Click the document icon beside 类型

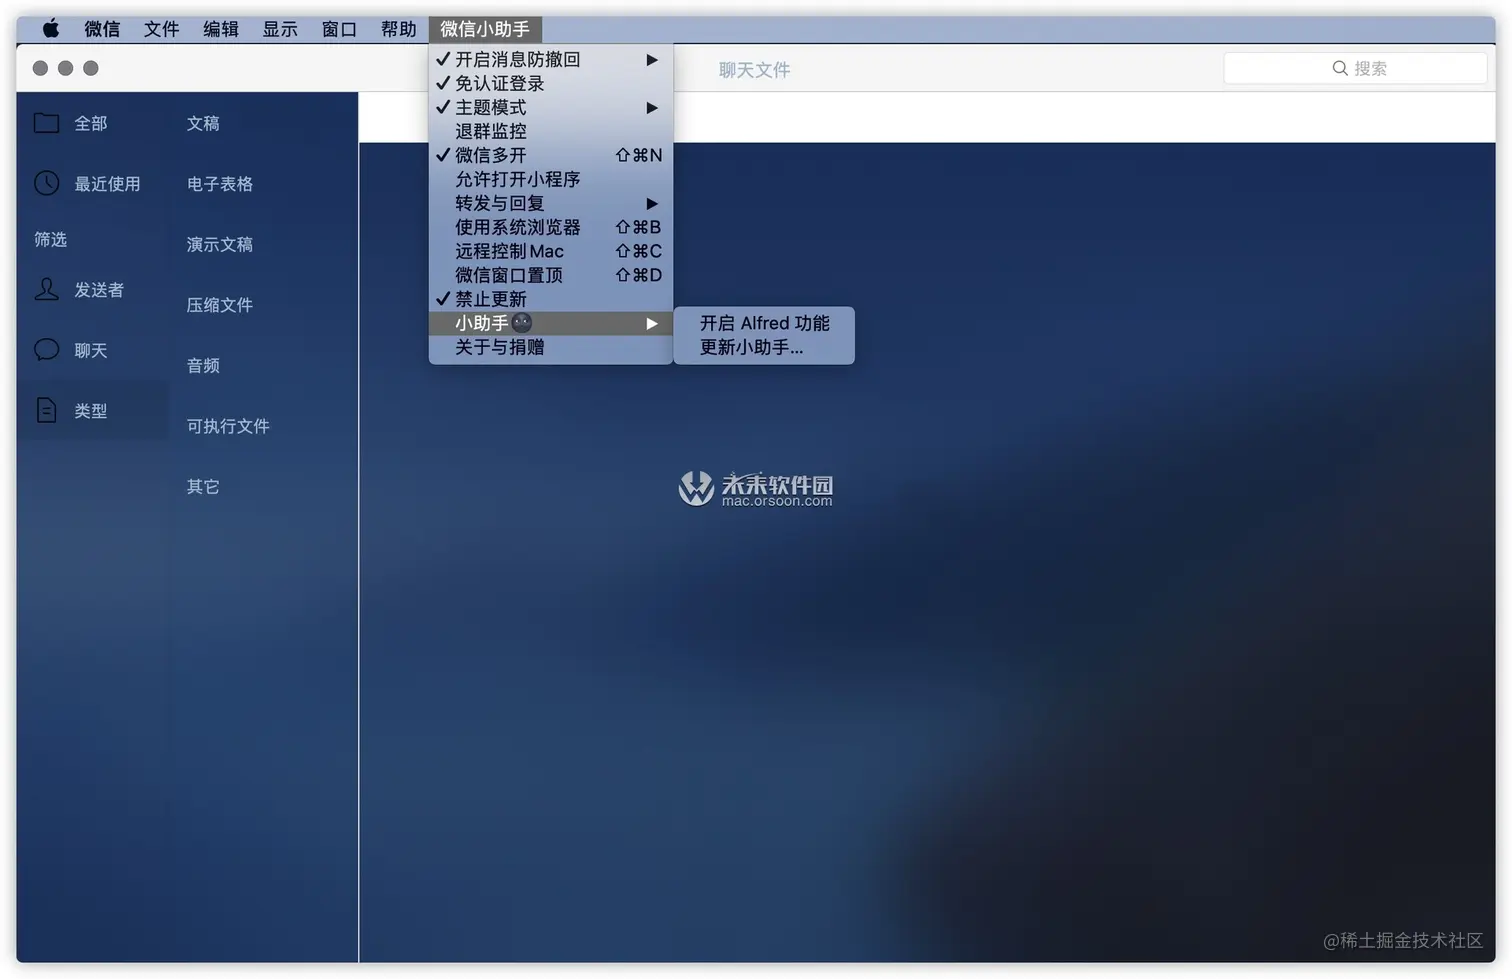[x=46, y=410]
